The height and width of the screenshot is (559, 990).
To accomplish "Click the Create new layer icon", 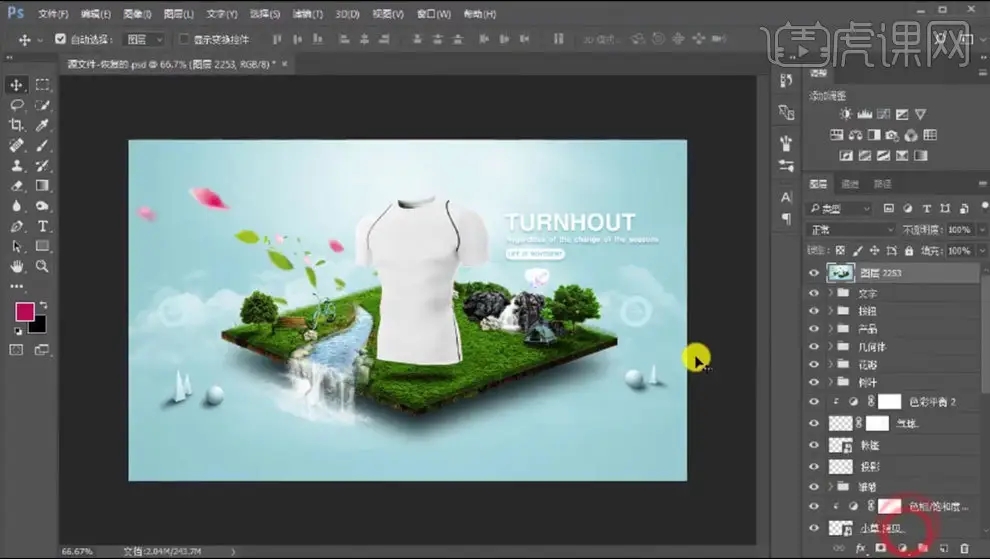I will (x=944, y=548).
